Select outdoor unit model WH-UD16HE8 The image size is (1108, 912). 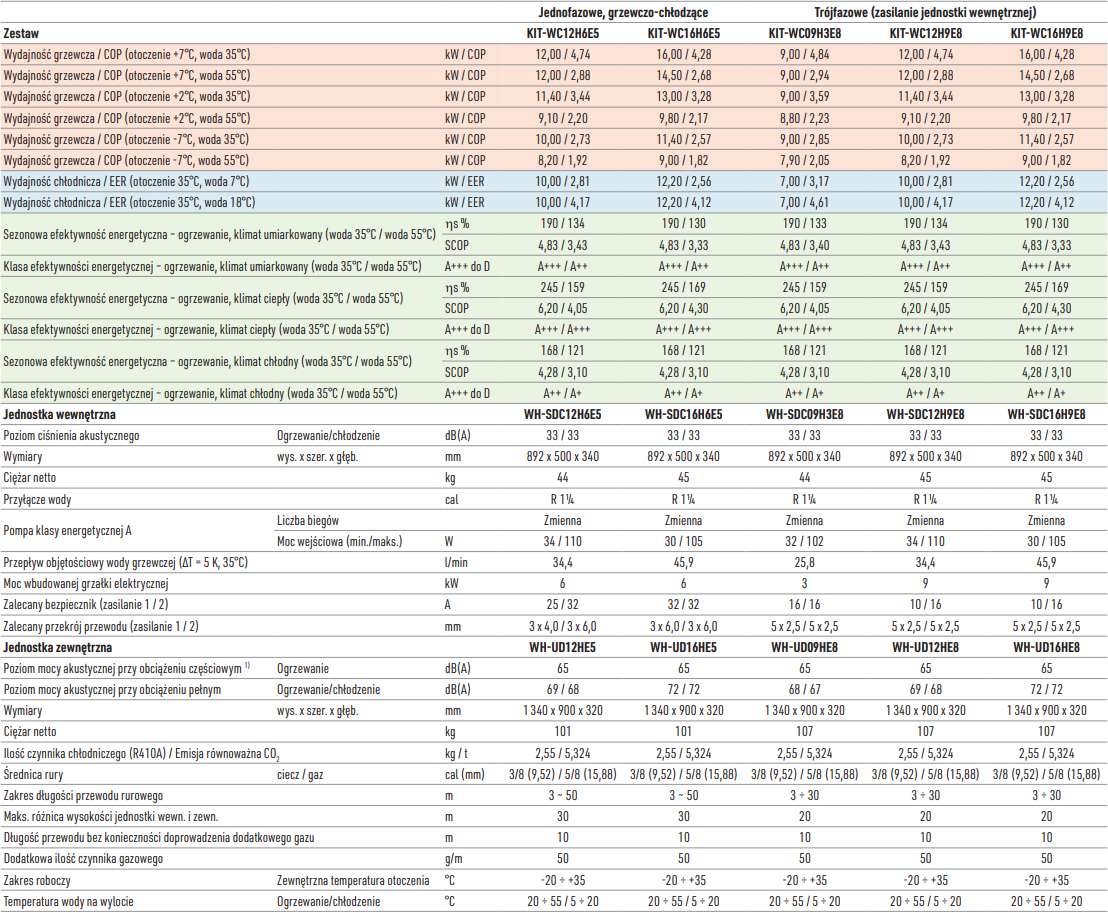coord(1047,648)
